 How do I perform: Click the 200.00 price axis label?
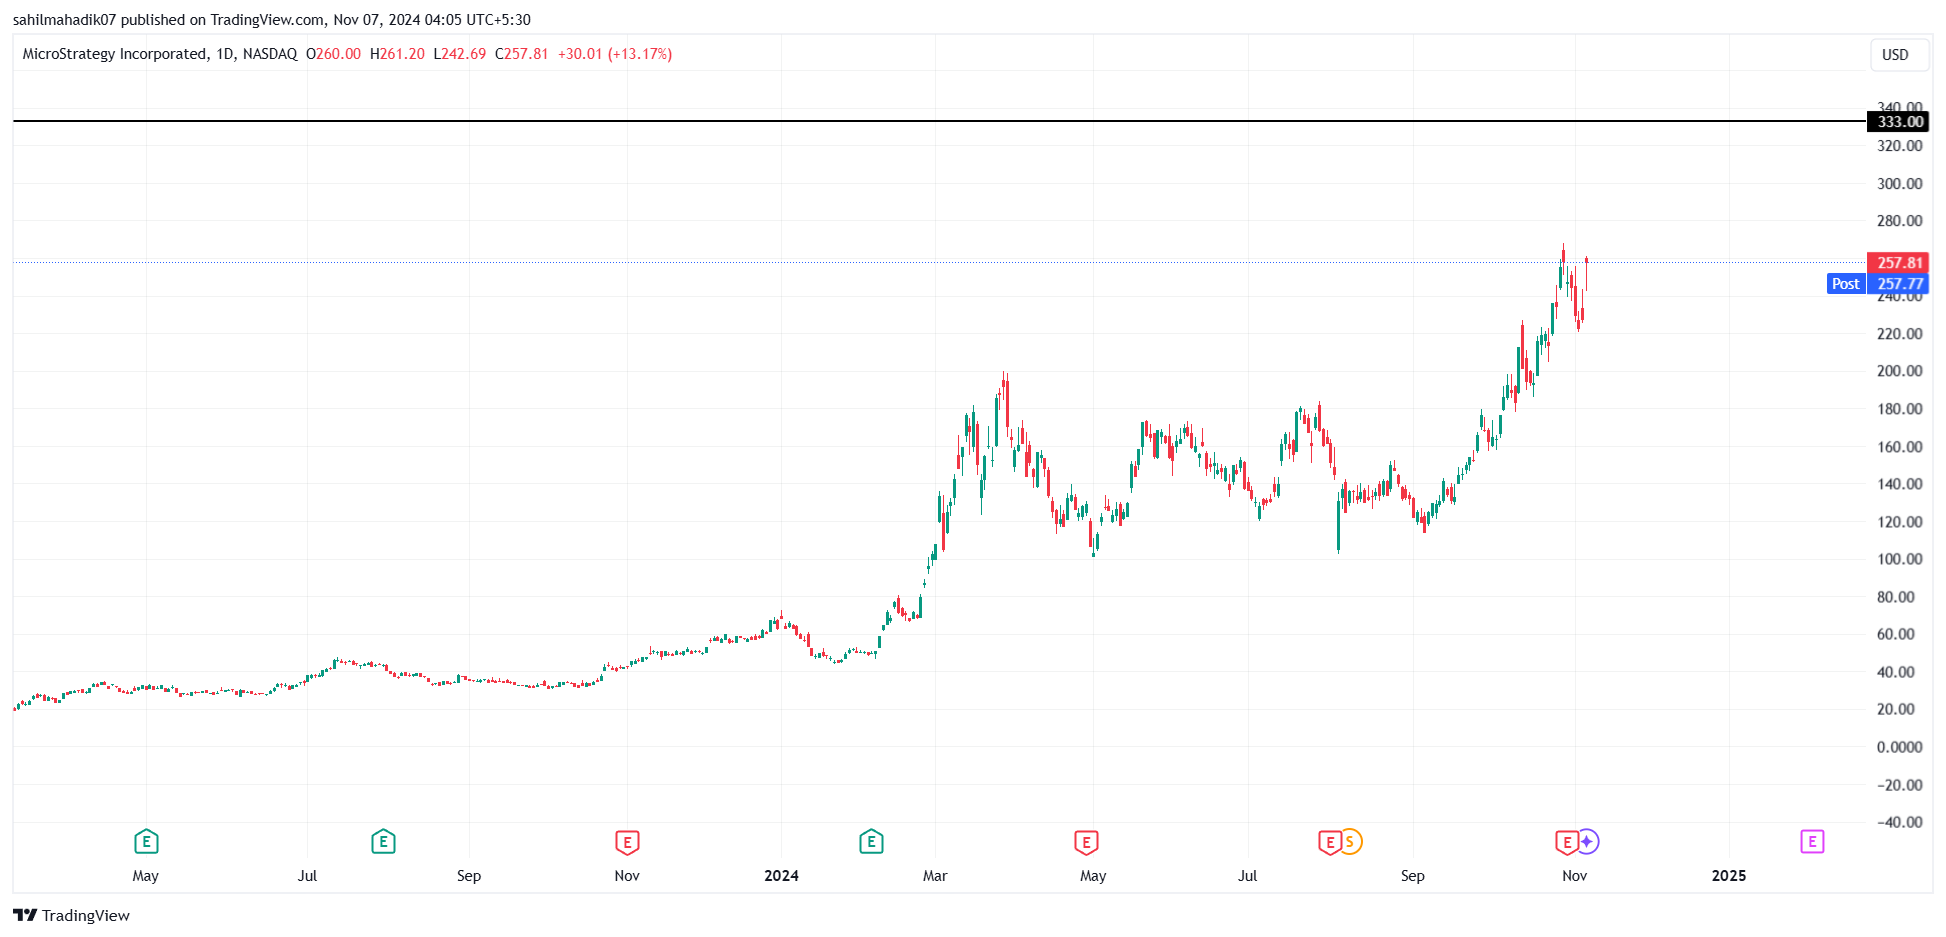[1899, 371]
